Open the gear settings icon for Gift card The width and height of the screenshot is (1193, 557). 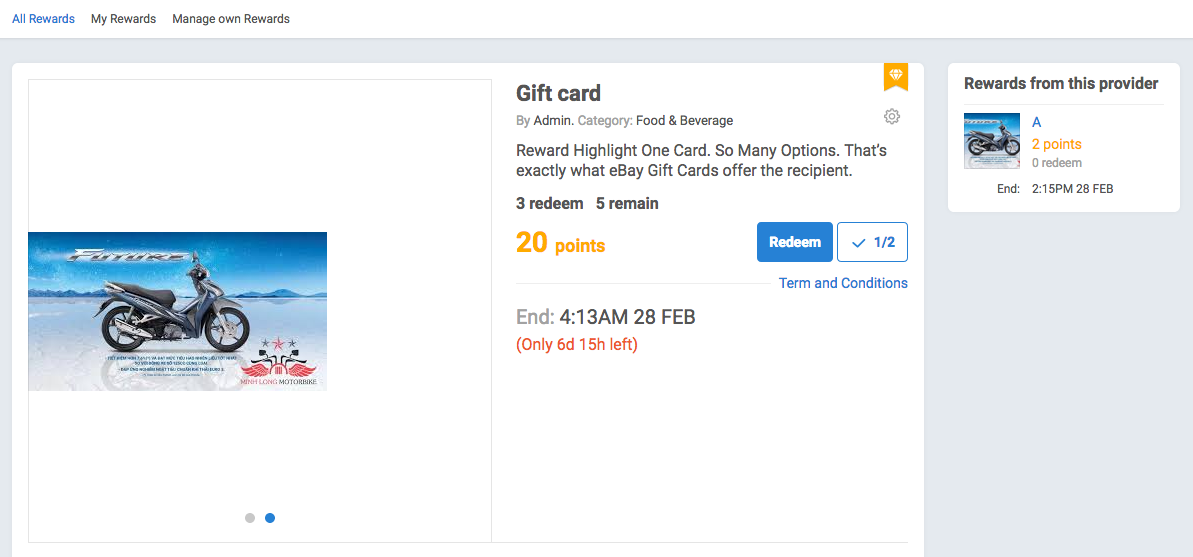[892, 117]
